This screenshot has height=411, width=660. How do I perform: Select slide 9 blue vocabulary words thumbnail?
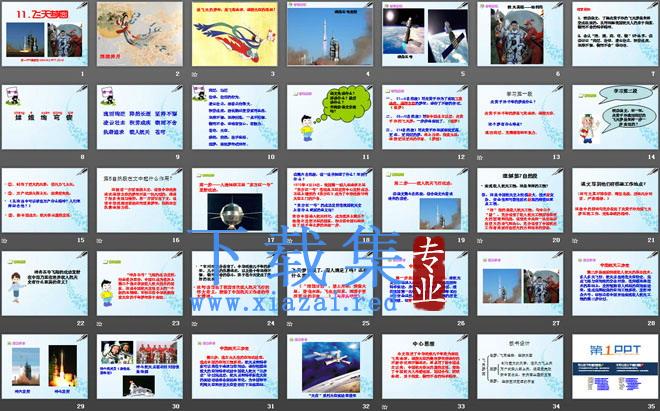140,117
